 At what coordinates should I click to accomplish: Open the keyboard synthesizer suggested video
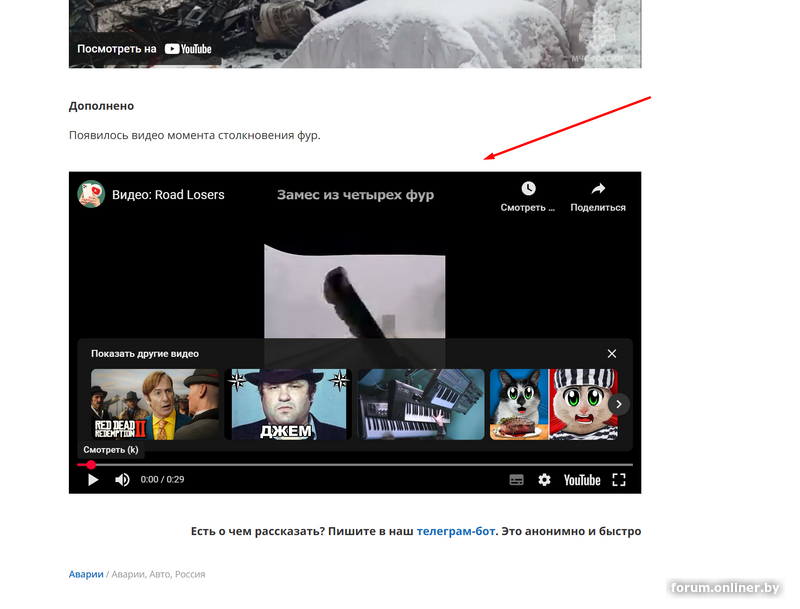[421, 404]
